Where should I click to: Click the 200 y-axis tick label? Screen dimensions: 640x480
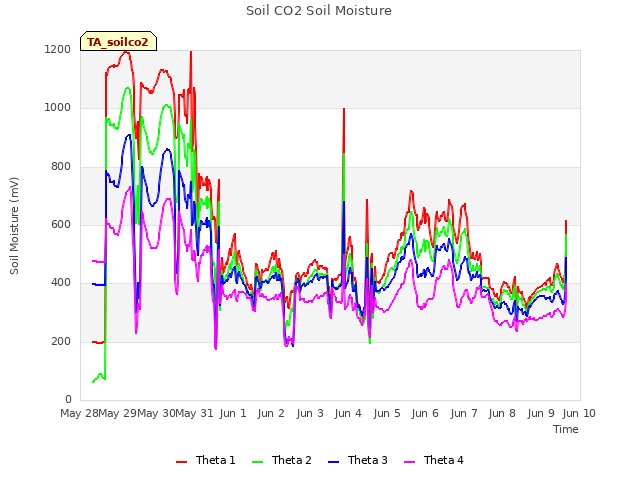tap(61, 342)
